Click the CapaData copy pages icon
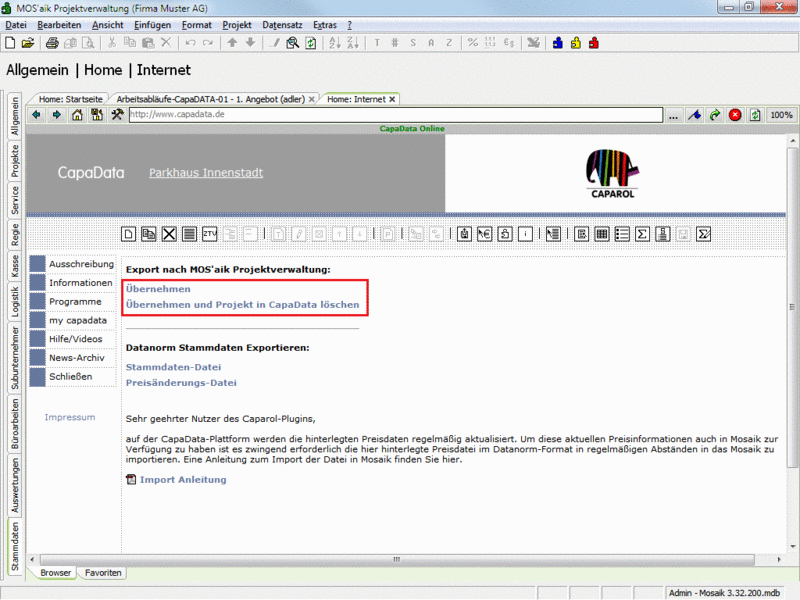This screenshot has width=800, height=600. (148, 234)
